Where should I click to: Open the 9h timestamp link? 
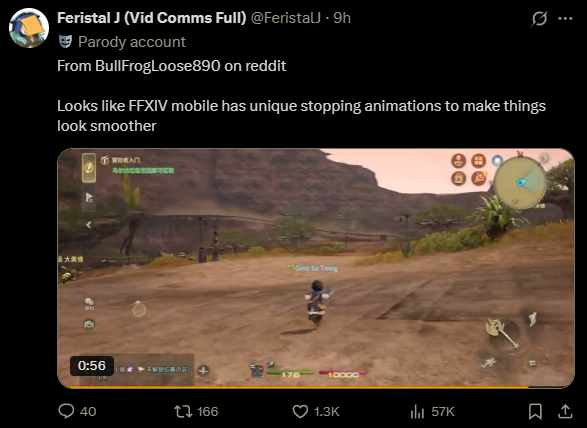coord(342,18)
